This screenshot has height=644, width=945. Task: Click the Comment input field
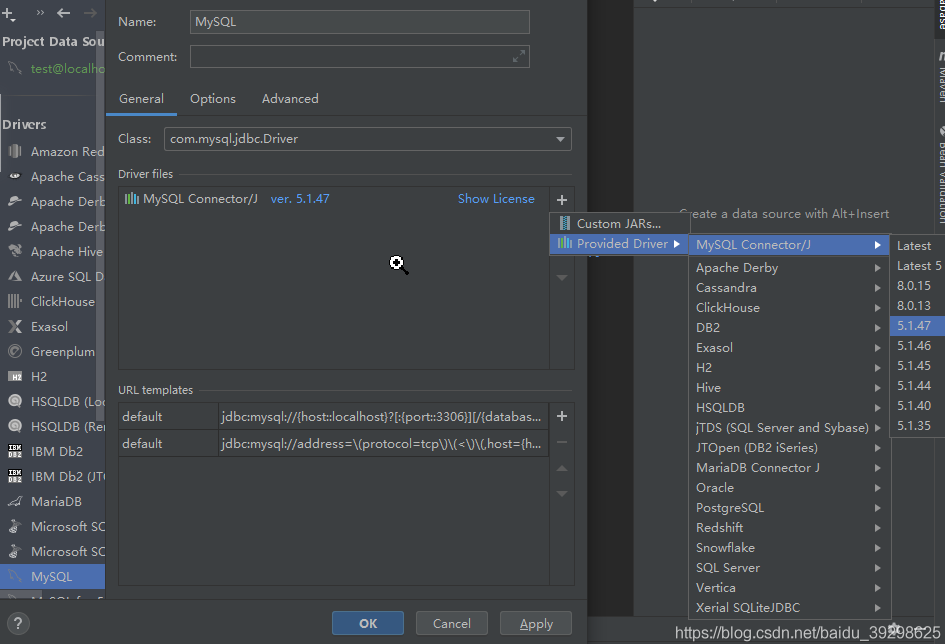click(360, 57)
